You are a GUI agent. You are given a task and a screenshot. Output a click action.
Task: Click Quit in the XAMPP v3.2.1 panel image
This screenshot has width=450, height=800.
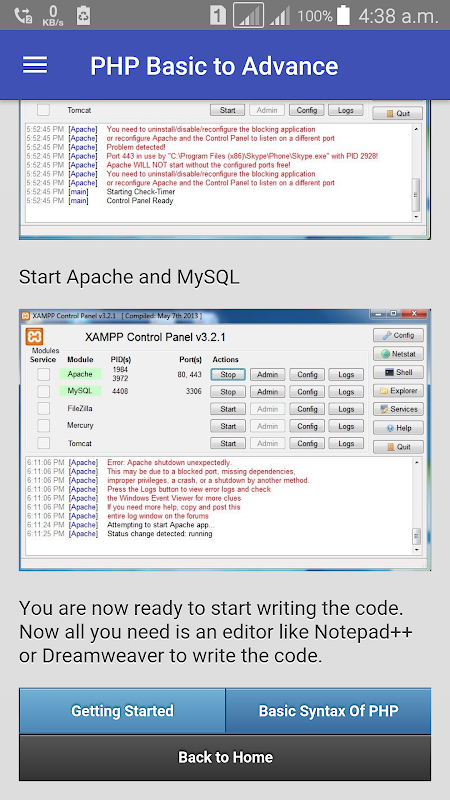point(398,447)
